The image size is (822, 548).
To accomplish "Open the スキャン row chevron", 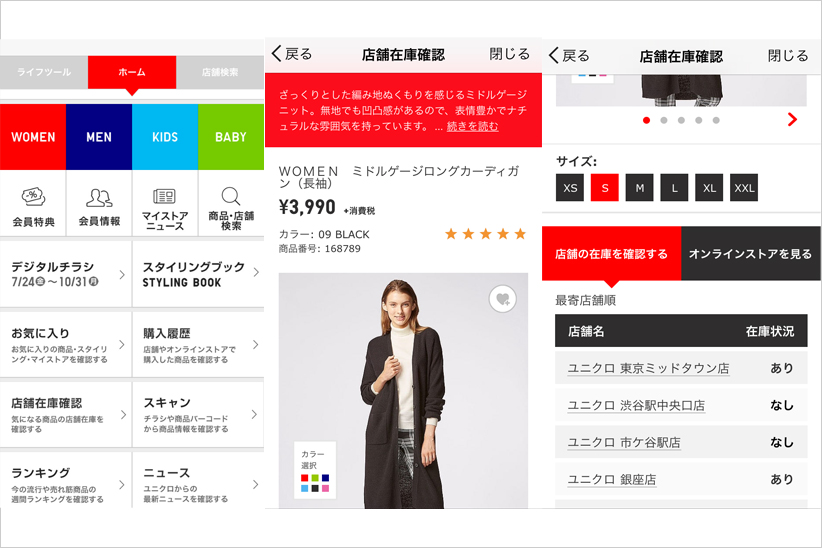I will pyautogui.click(x=254, y=414).
